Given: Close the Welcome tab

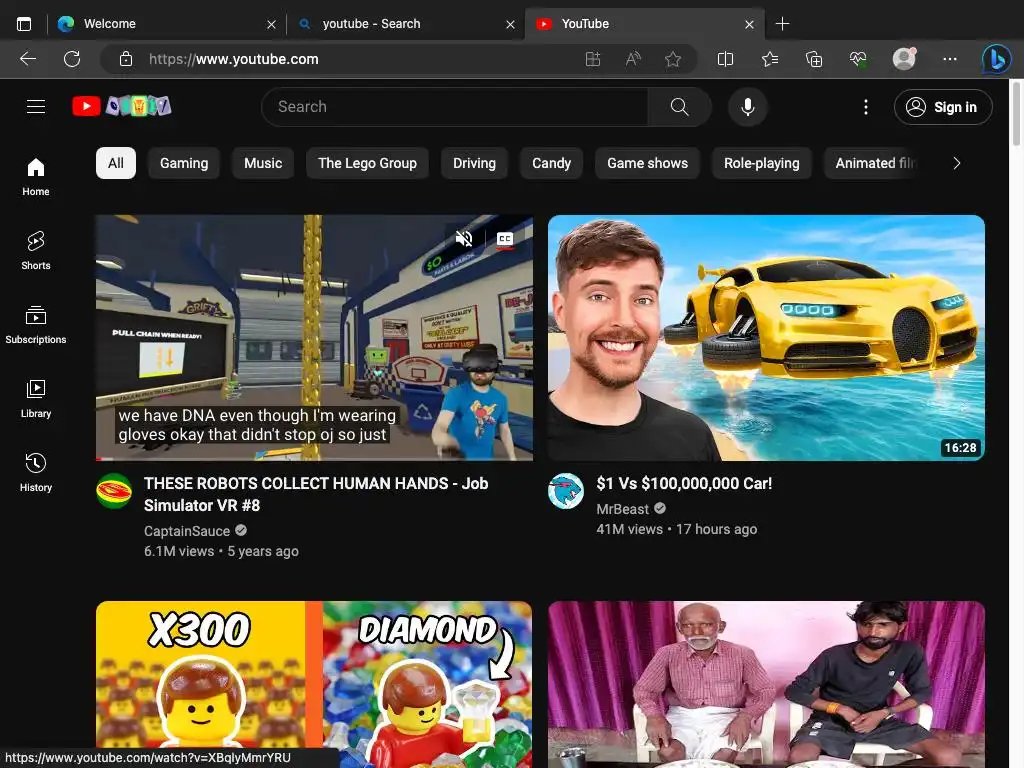Looking at the screenshot, I should click(272, 25).
